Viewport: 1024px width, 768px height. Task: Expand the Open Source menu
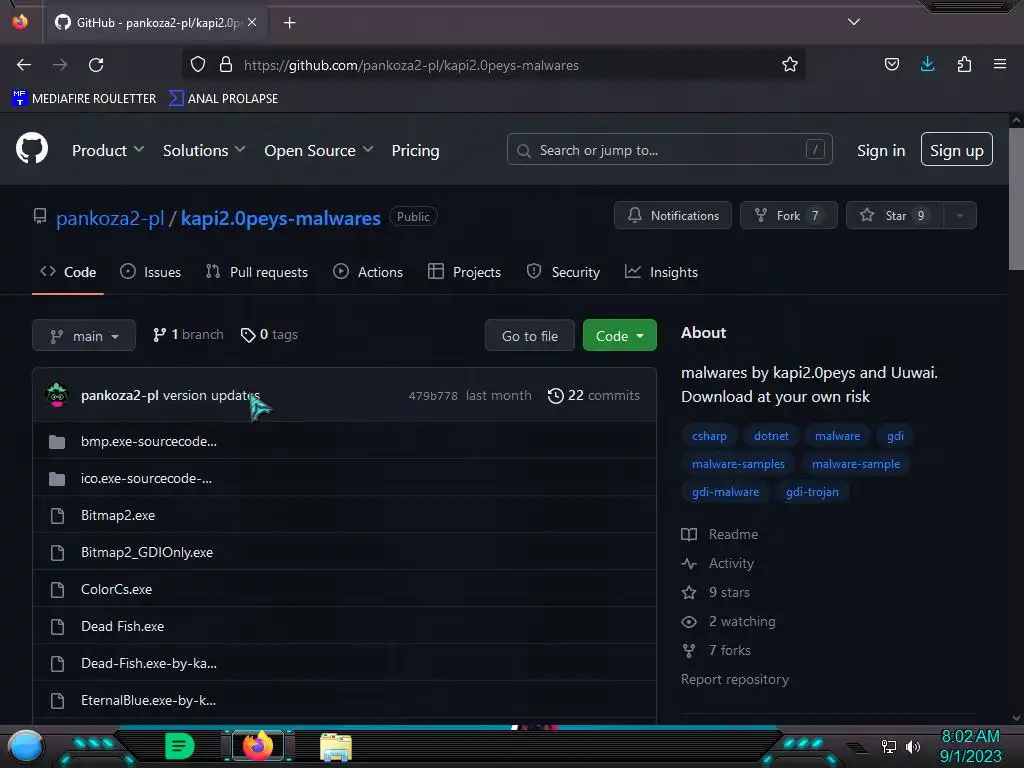319,150
